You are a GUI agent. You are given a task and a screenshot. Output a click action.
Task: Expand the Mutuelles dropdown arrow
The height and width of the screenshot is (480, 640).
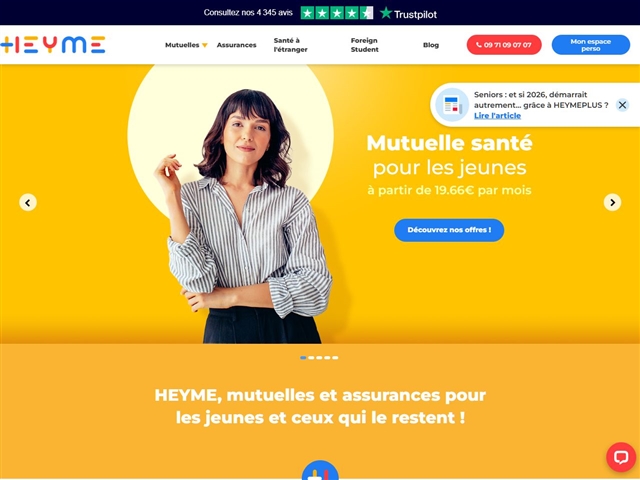(205, 45)
